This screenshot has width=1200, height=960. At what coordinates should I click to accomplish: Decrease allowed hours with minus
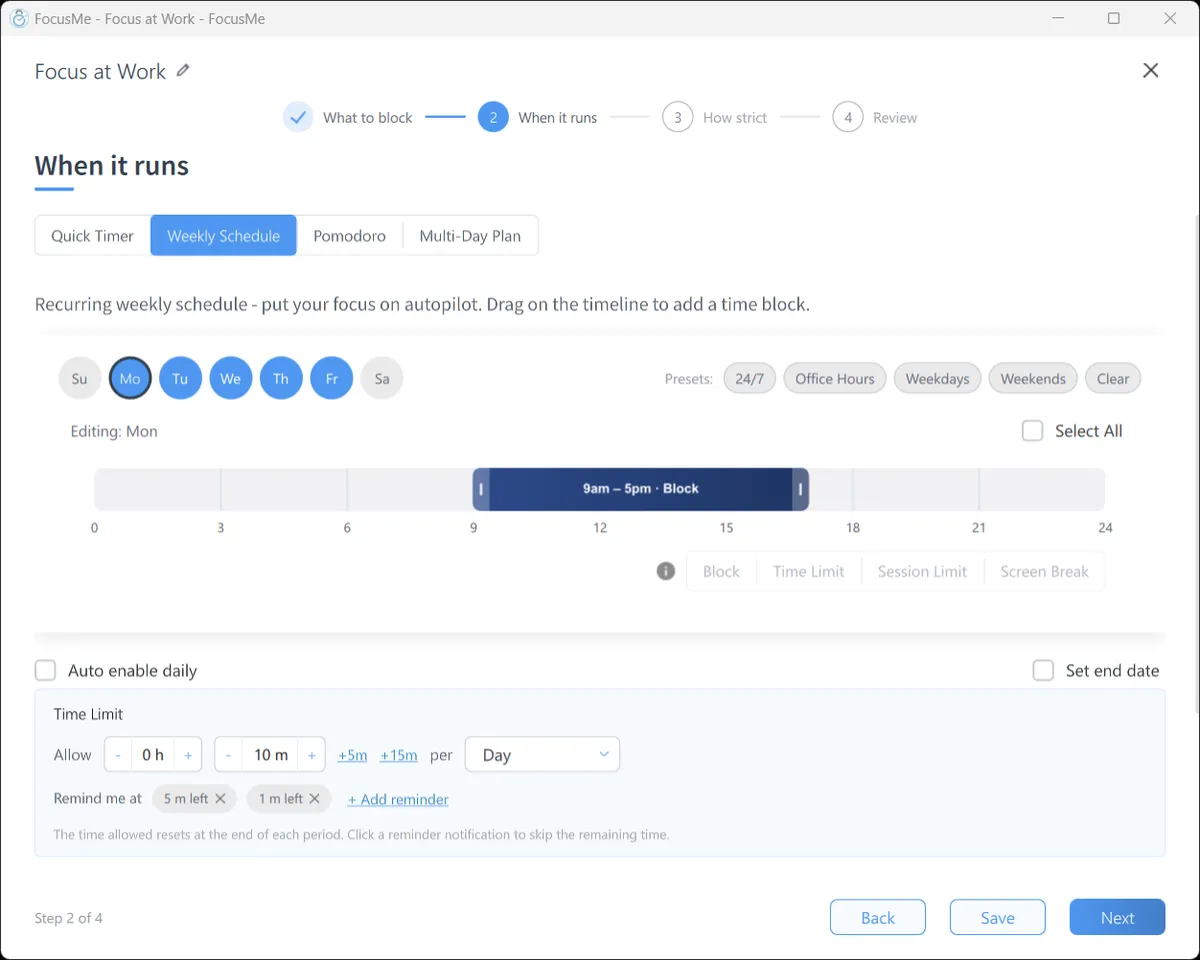tap(118, 755)
